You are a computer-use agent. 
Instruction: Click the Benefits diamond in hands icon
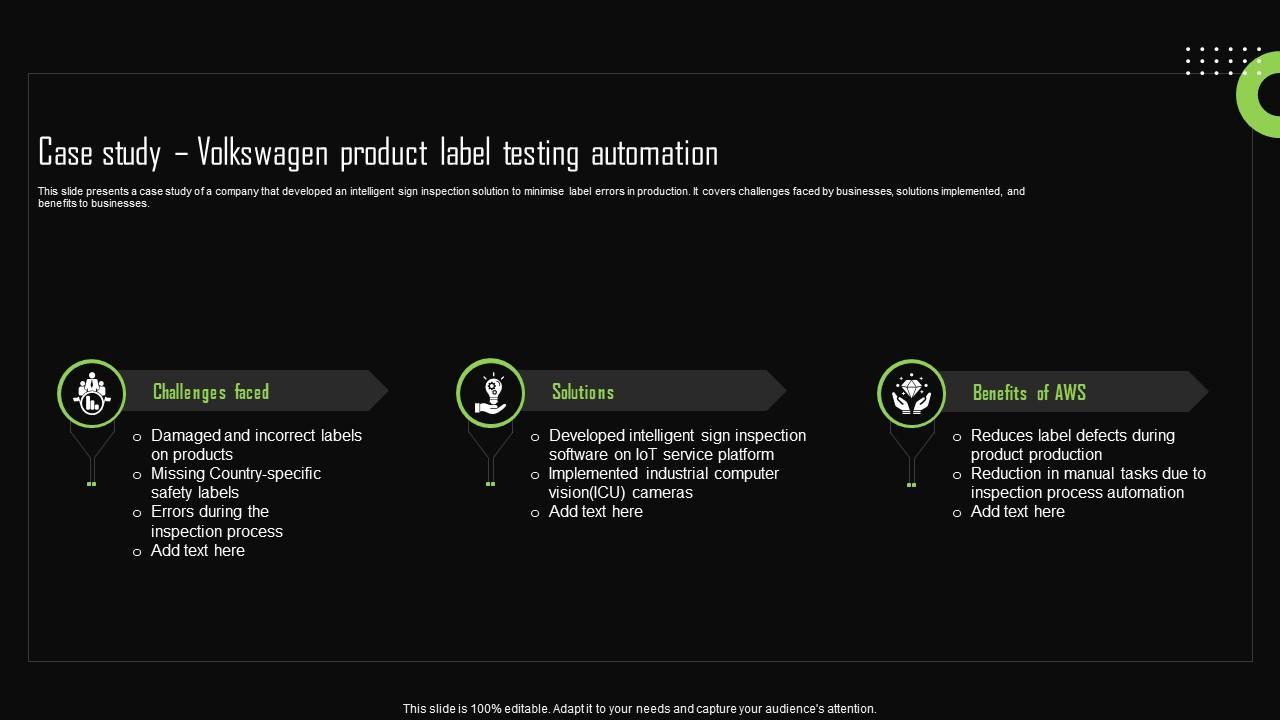911,394
